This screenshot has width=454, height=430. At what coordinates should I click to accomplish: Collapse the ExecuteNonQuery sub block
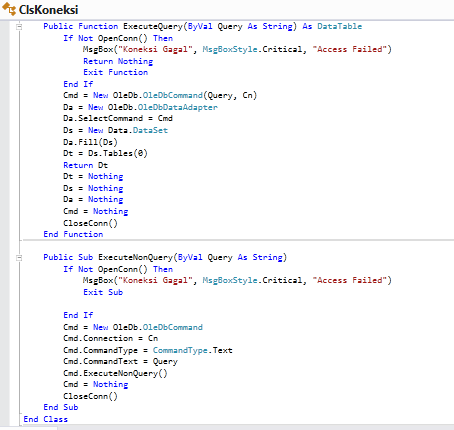pos(19,258)
